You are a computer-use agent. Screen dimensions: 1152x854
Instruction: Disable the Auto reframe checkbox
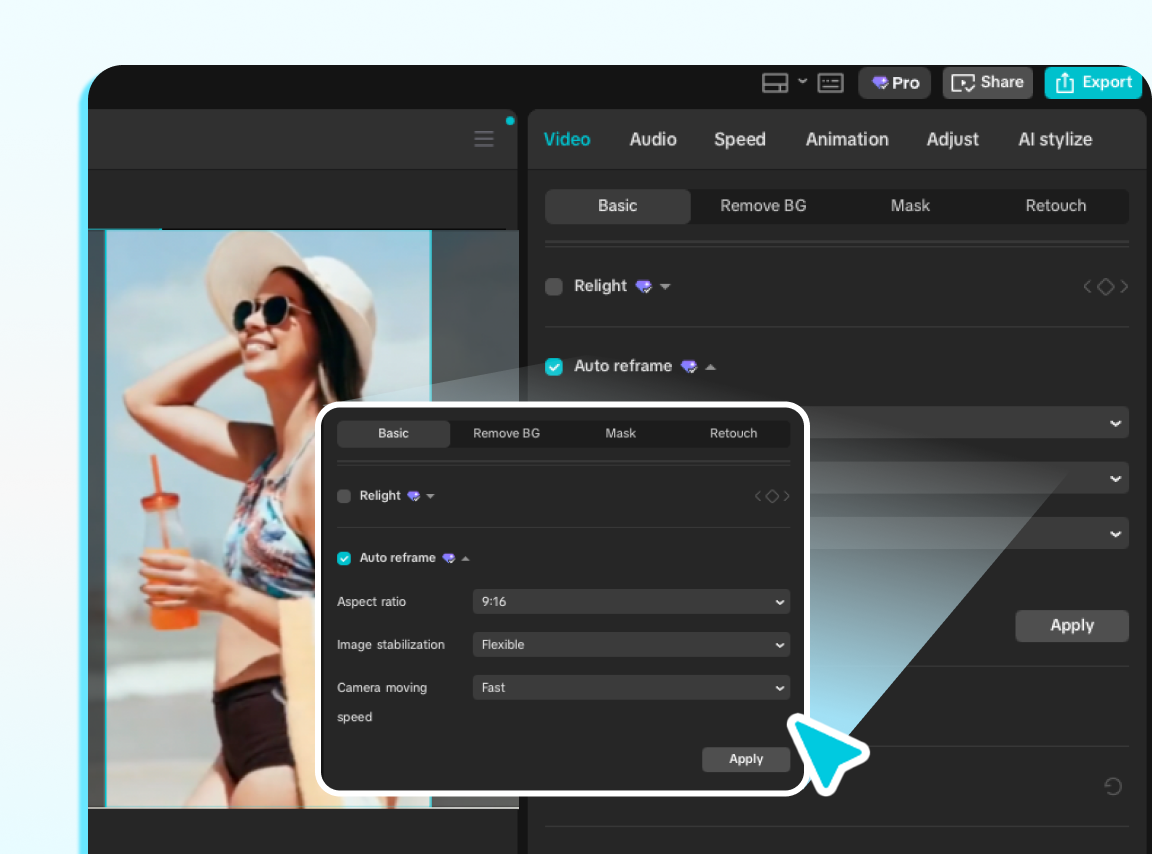point(554,366)
